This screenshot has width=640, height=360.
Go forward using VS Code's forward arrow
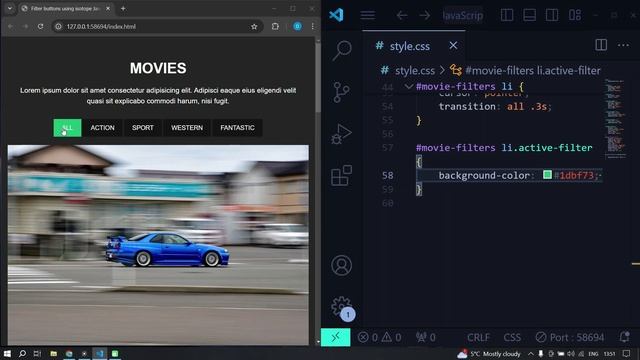coord(424,16)
